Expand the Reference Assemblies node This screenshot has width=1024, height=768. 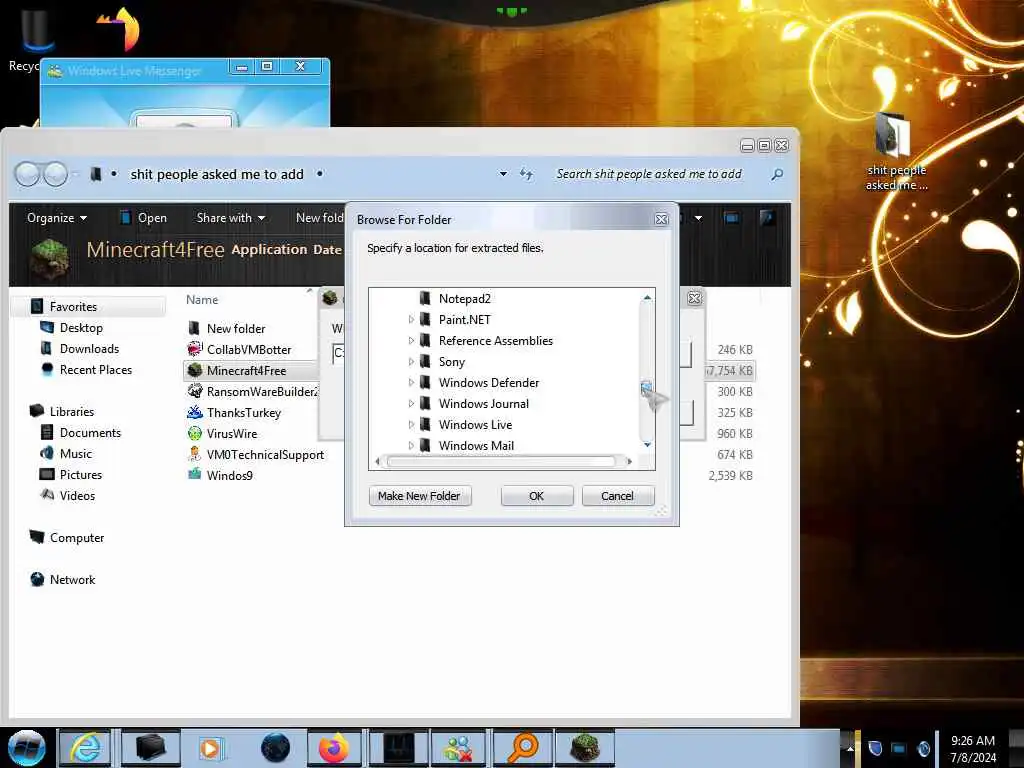tap(411, 340)
